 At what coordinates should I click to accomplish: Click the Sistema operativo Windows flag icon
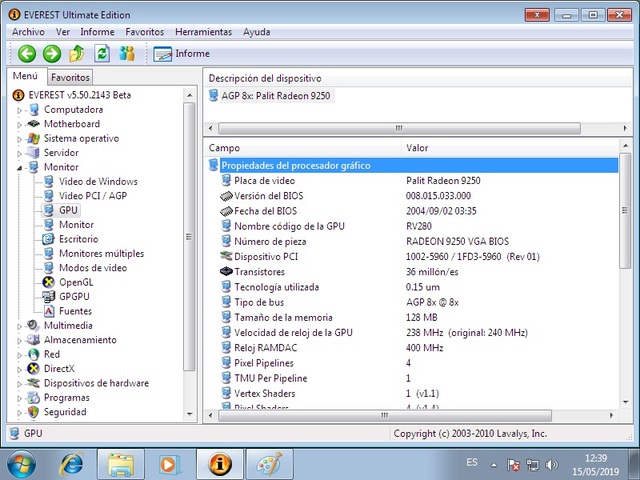(33, 138)
